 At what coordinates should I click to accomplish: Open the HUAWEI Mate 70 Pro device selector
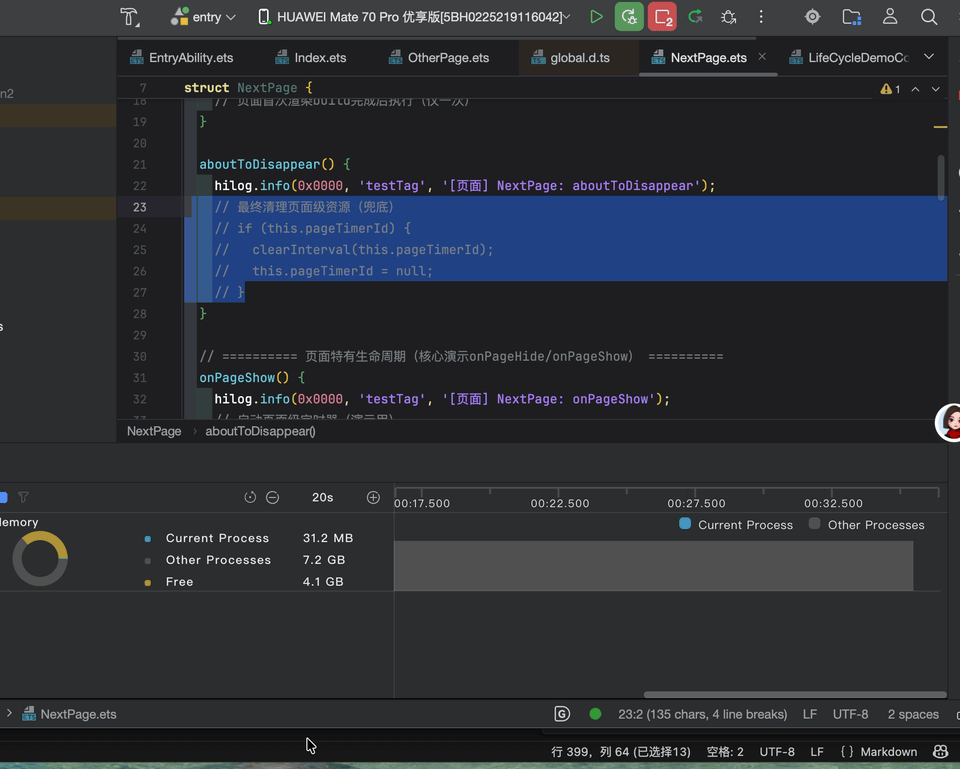click(413, 17)
